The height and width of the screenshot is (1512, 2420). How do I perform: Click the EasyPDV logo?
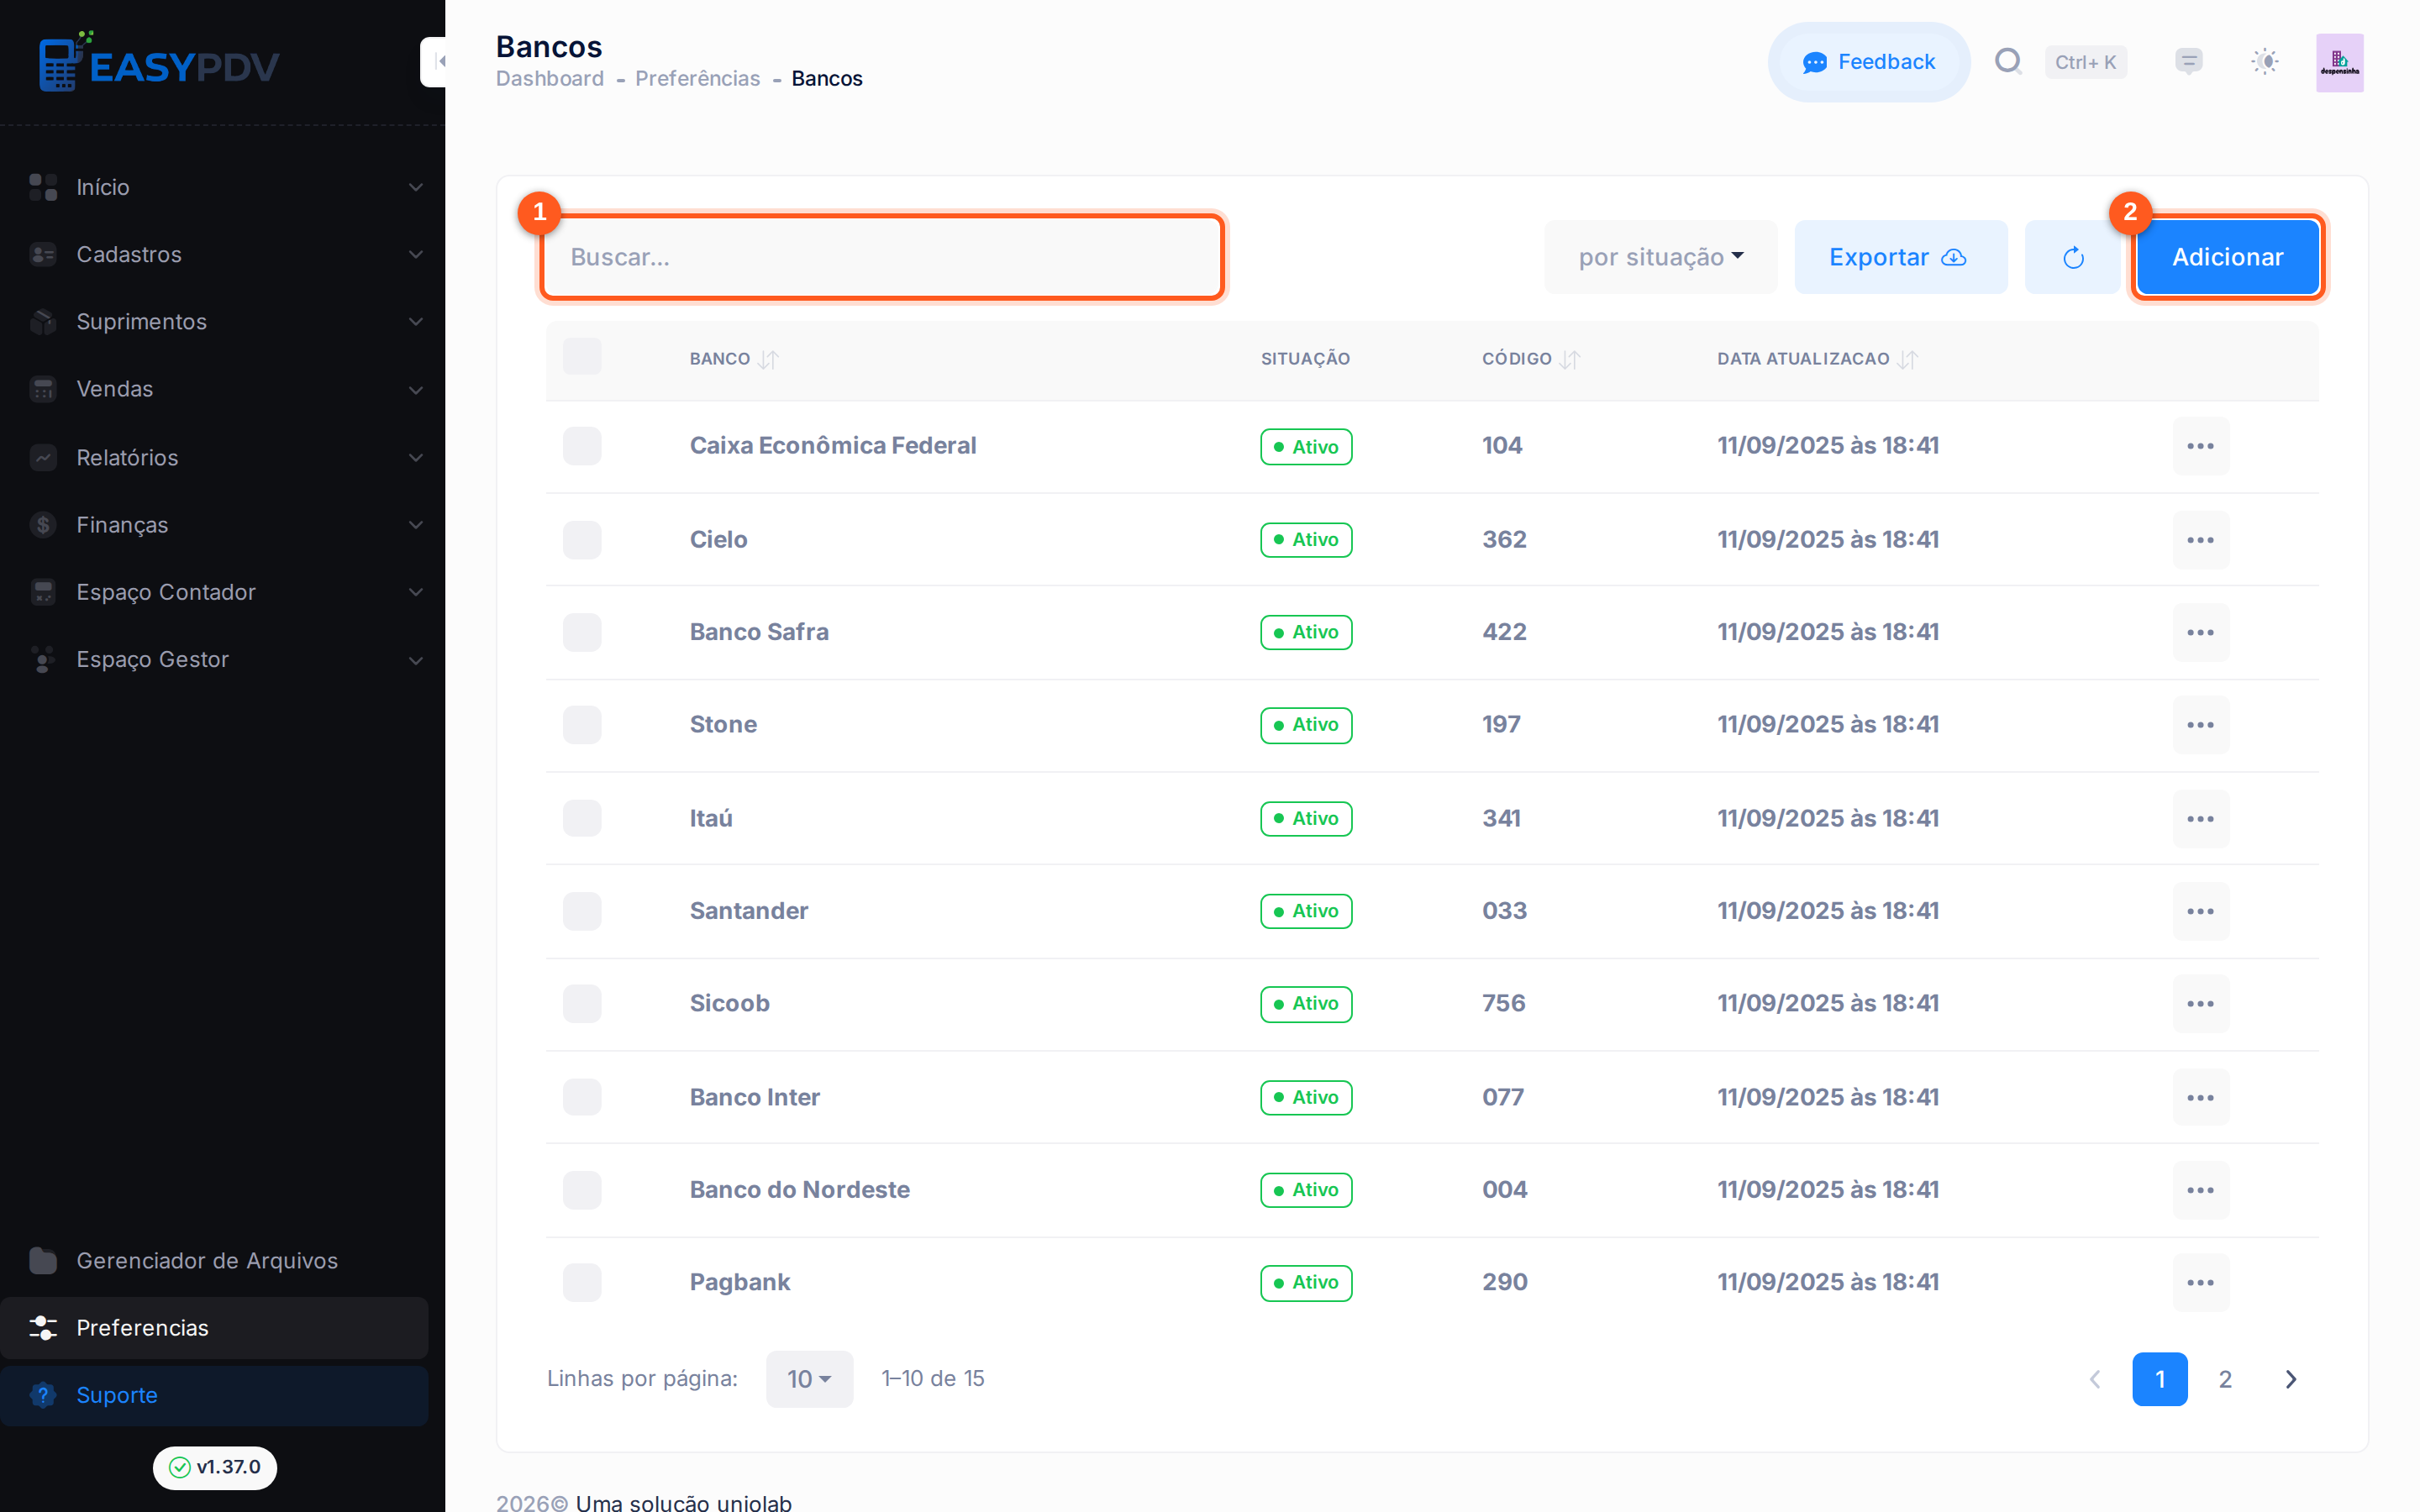[x=160, y=62]
